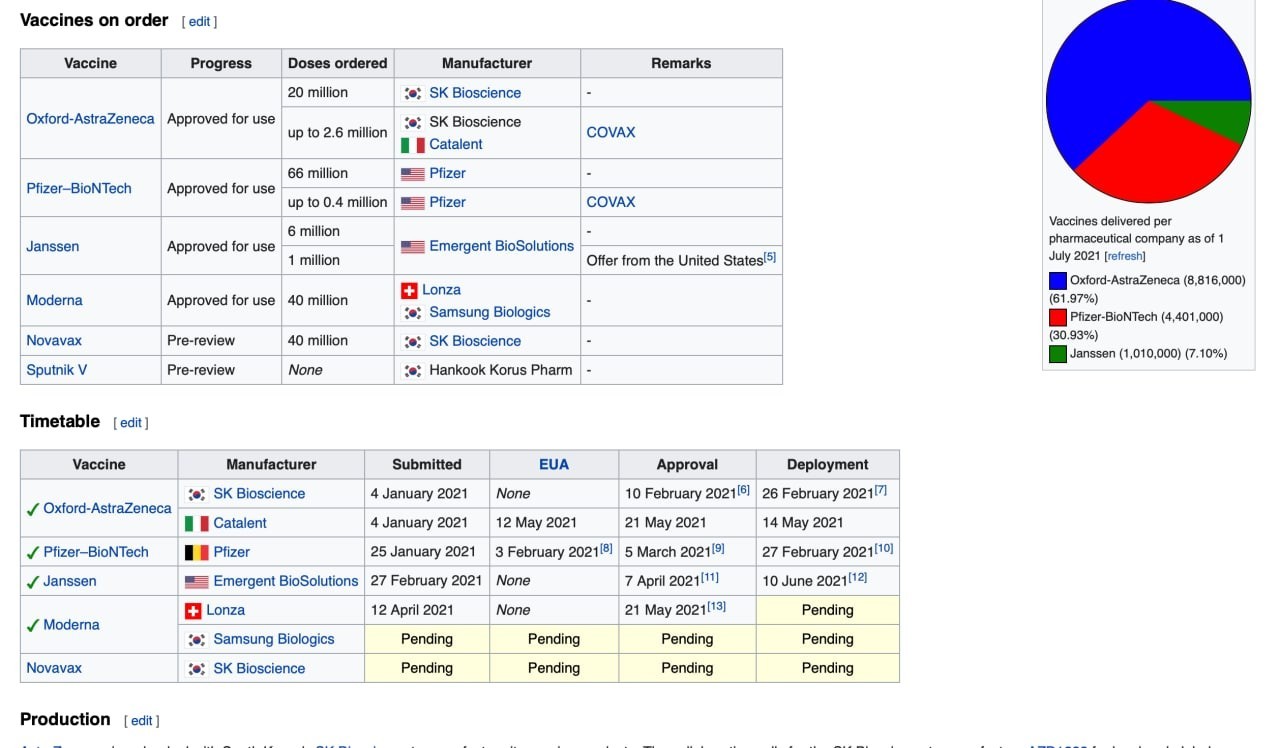Edit the Timetable section
1280x748 pixels.
131,423
